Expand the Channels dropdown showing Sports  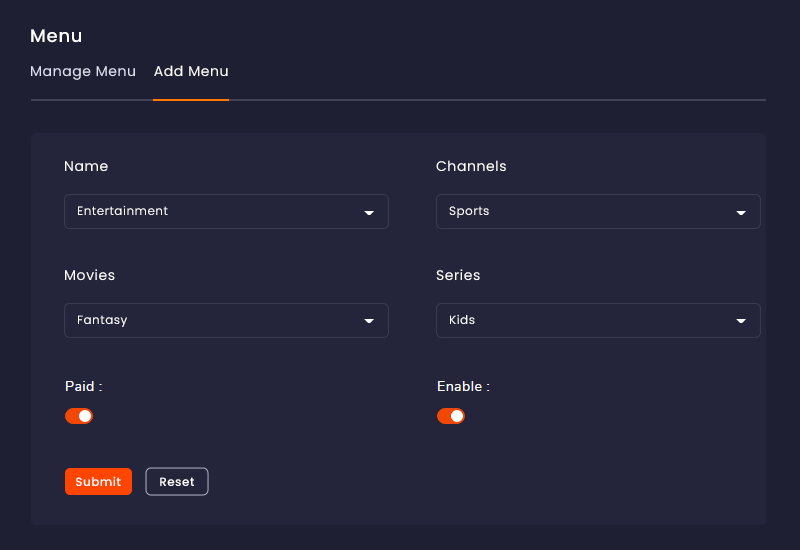598,211
